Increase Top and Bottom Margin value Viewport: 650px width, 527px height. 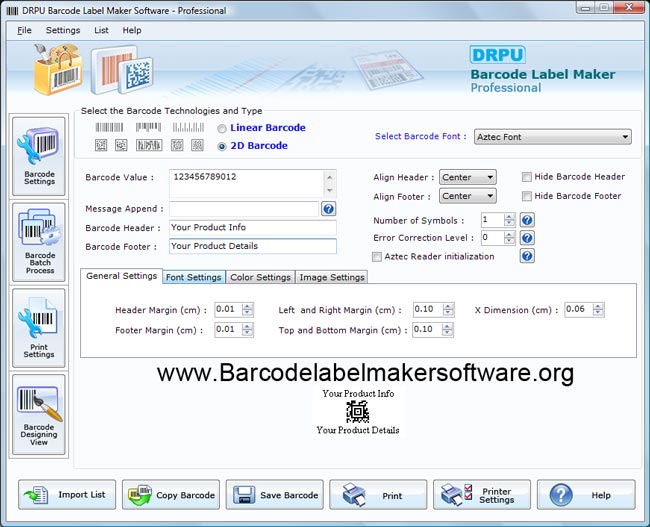click(447, 326)
